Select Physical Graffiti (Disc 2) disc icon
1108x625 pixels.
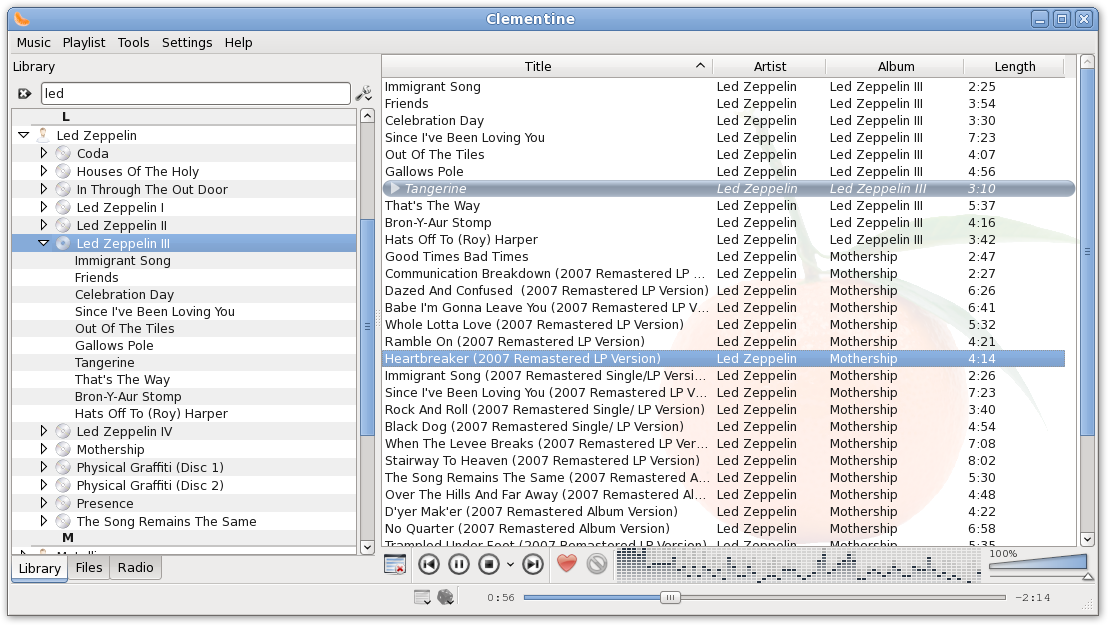point(63,485)
